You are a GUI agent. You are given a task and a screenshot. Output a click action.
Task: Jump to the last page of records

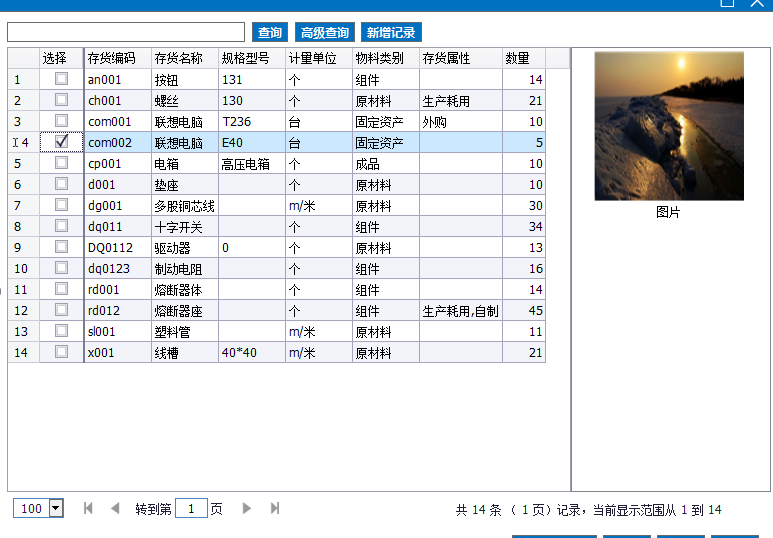275,509
